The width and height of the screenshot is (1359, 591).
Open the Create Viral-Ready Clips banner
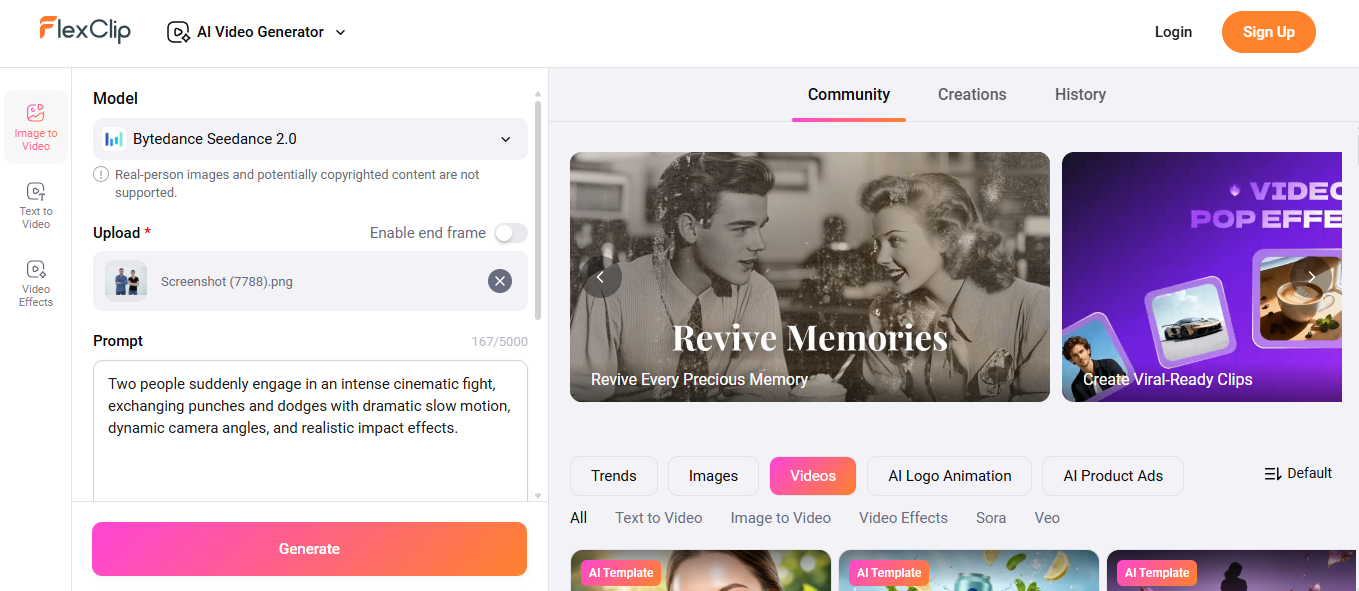pos(1202,277)
